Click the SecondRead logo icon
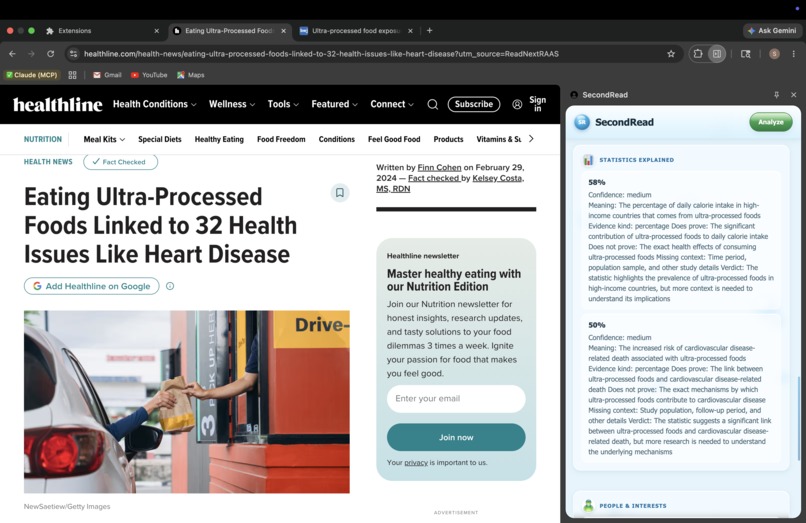This screenshot has width=806, height=523. coord(582,122)
